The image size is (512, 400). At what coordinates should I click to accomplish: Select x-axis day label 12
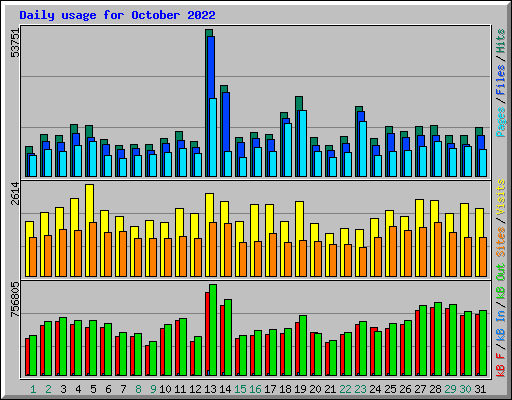coord(195,389)
